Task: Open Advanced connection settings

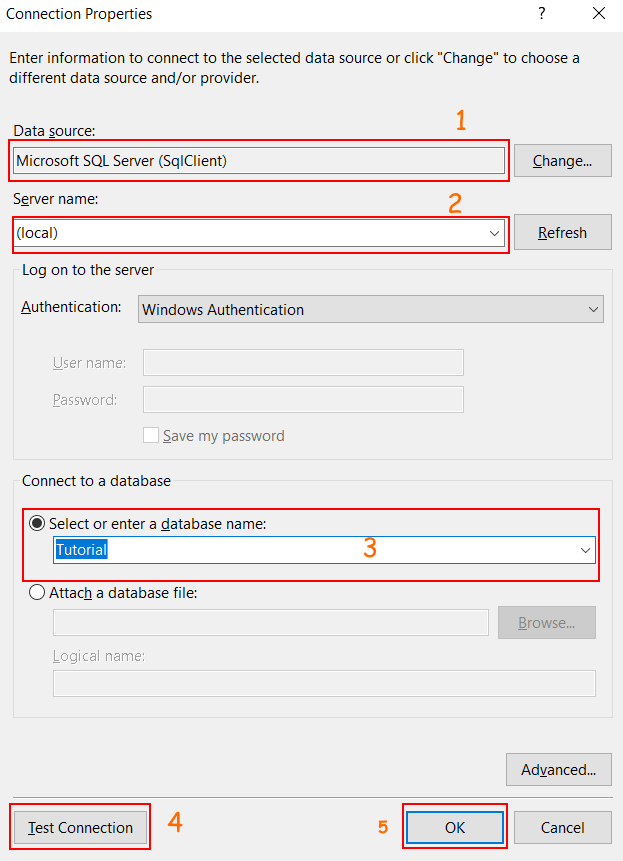Action: pos(558,769)
